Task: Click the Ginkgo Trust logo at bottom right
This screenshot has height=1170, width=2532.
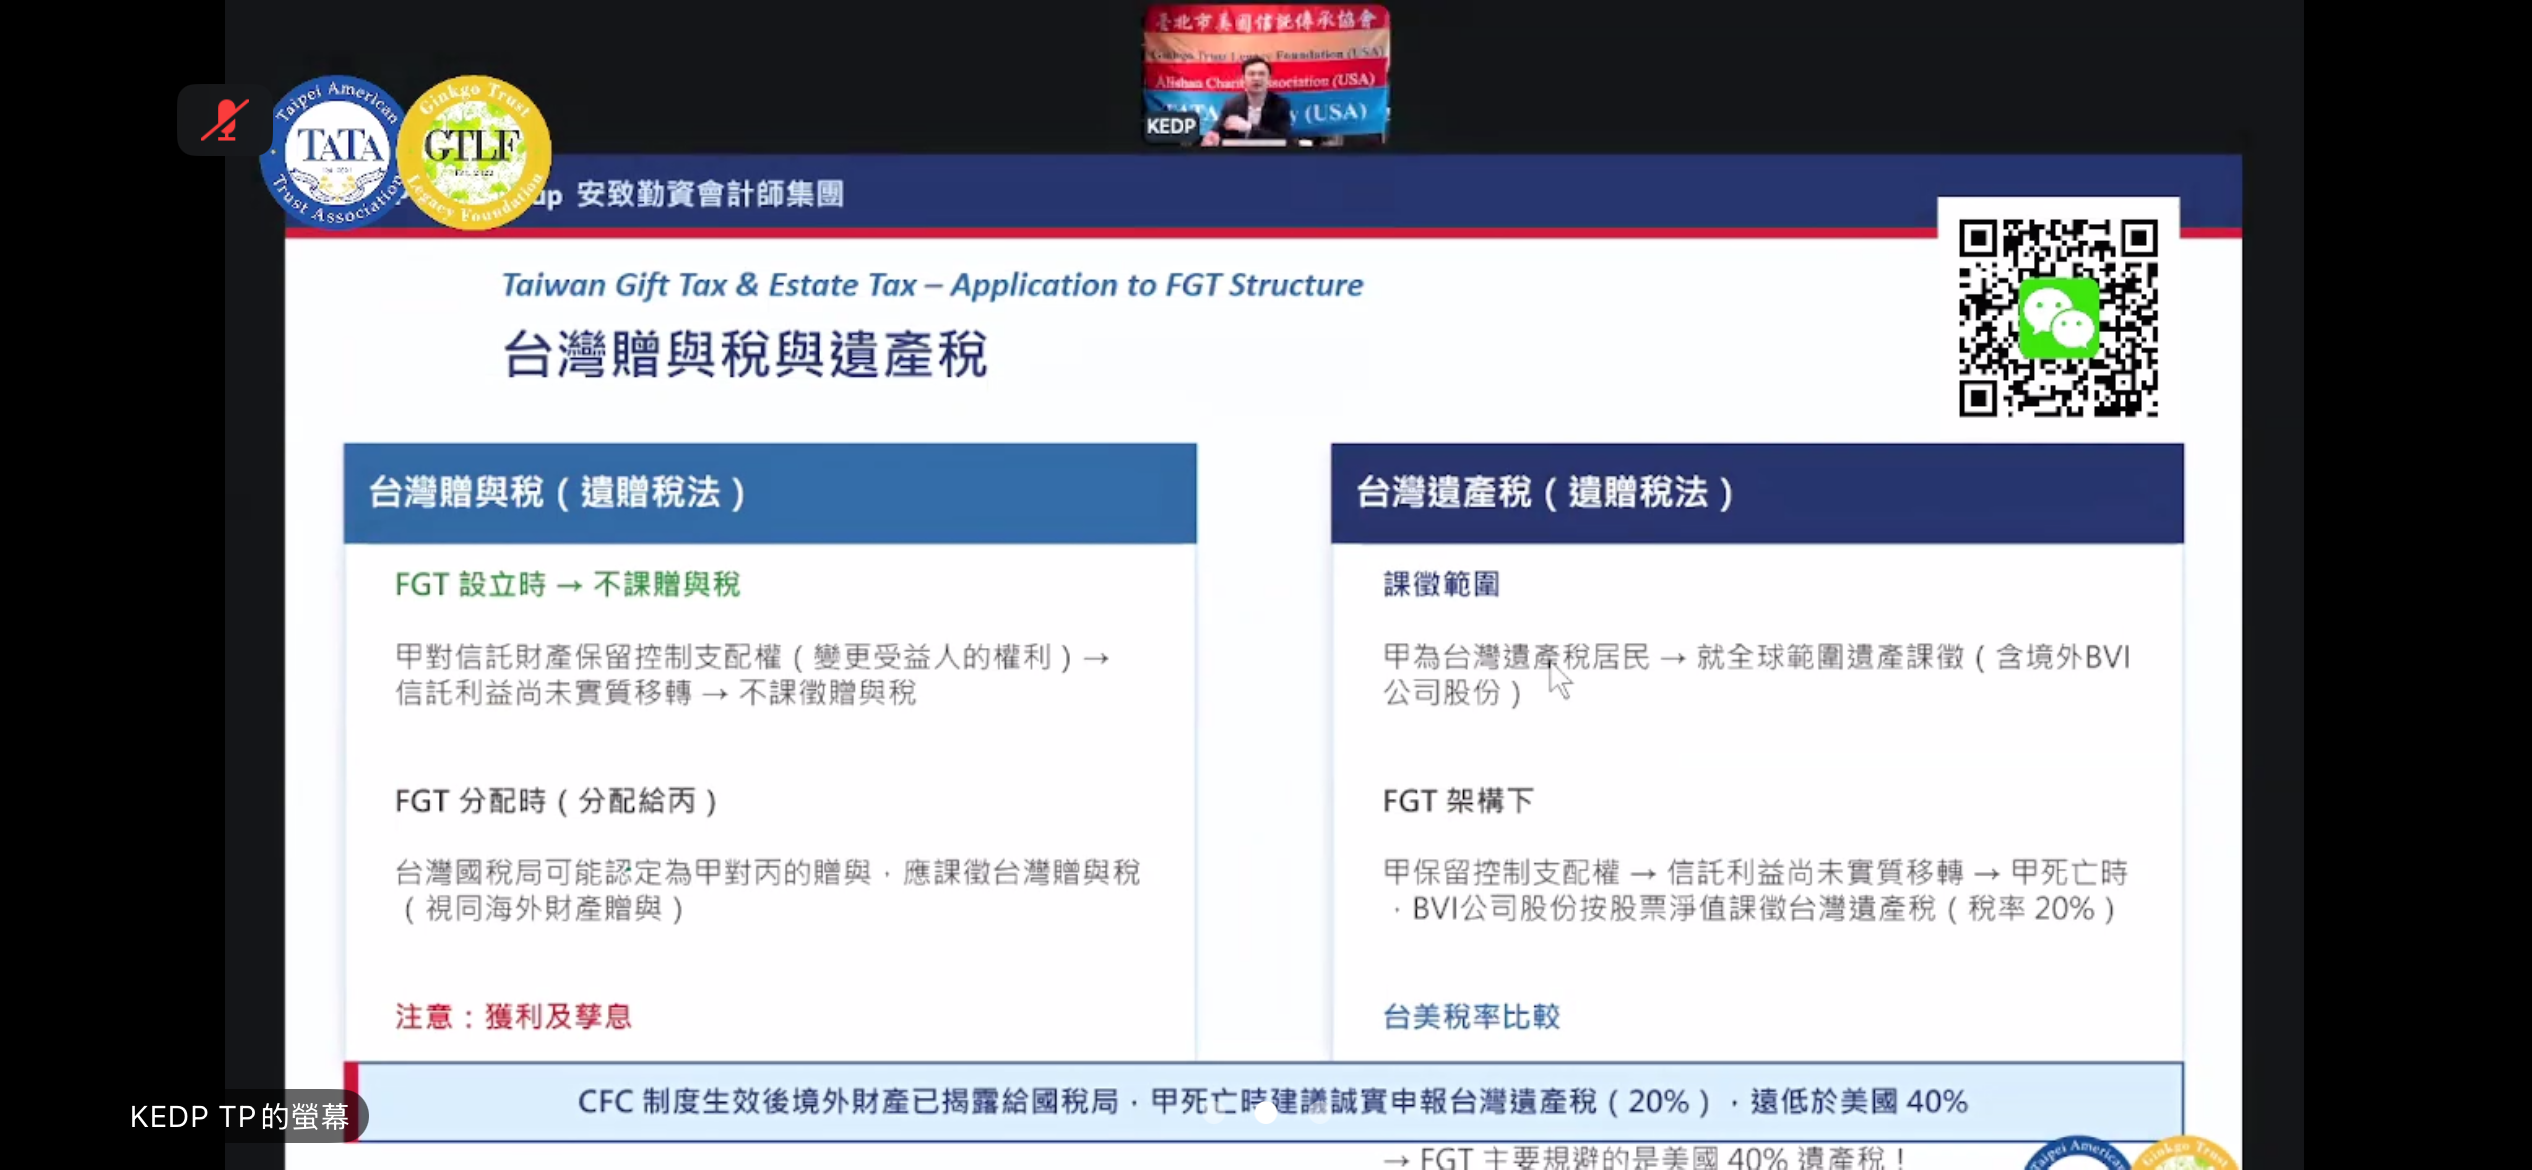Action: [2186, 1156]
